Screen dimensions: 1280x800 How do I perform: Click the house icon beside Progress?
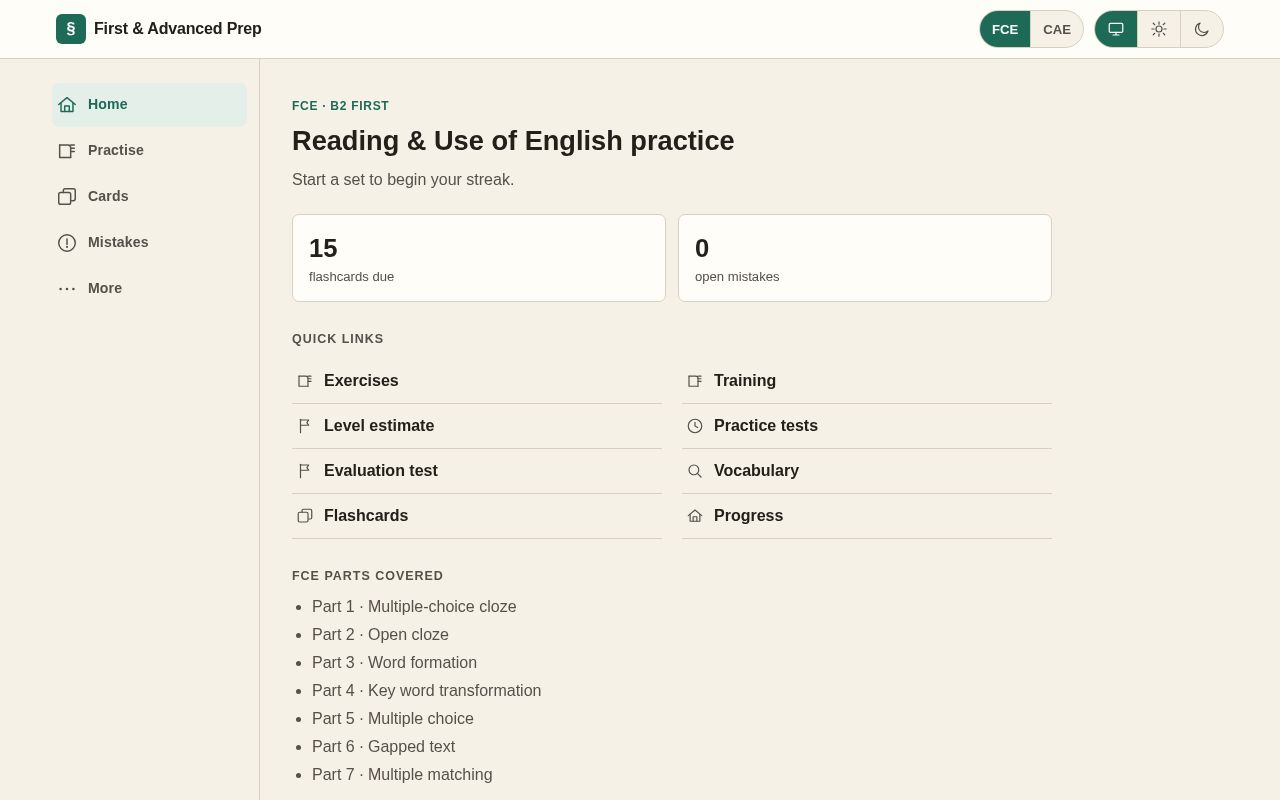click(x=695, y=516)
